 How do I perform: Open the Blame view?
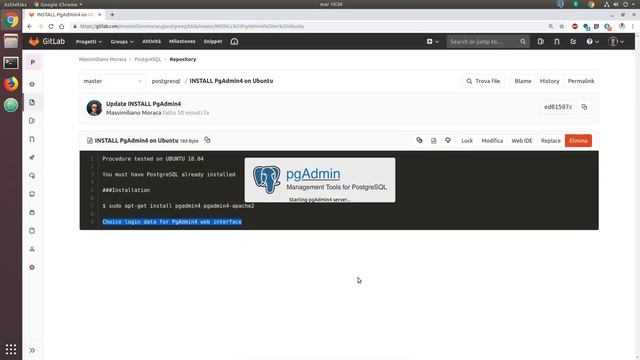(x=523, y=81)
